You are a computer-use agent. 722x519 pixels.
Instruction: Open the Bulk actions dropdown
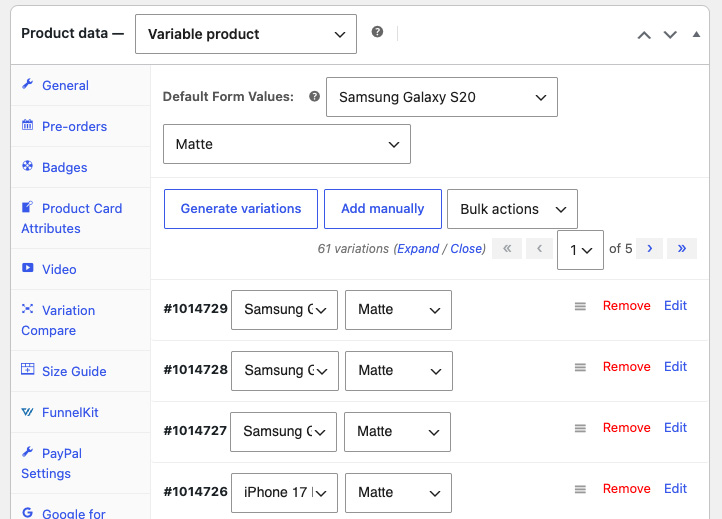pos(512,209)
